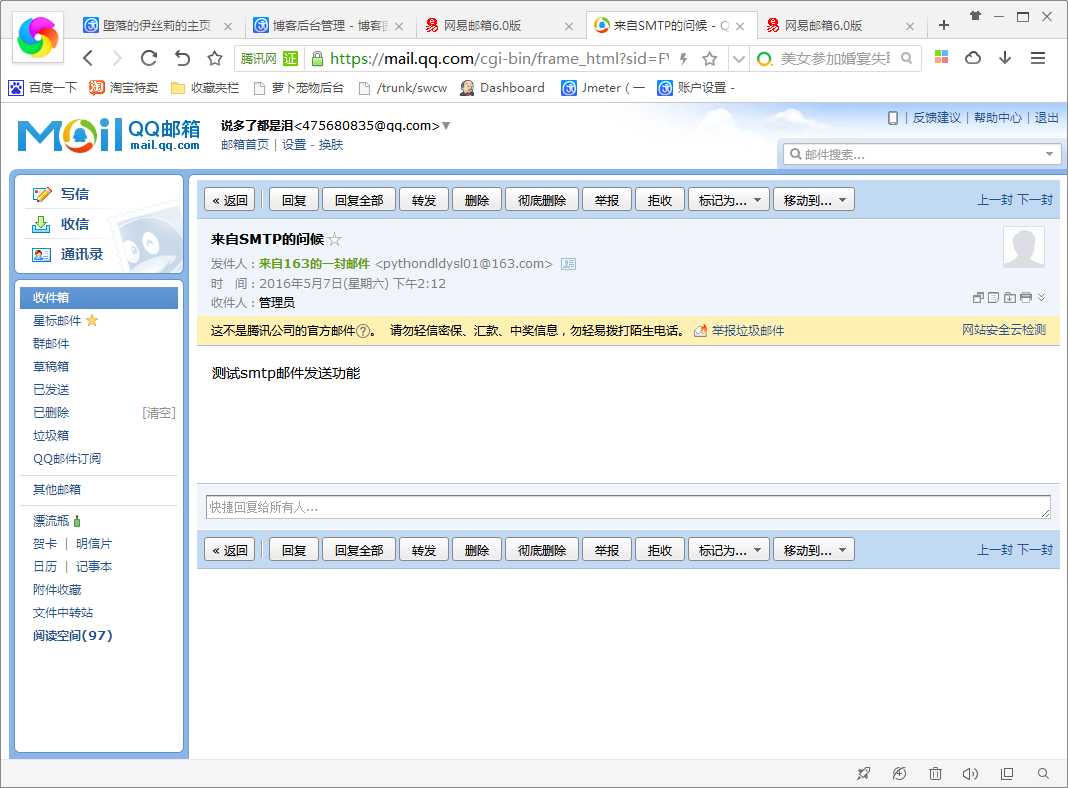The image size is (1068, 788).
Task: Click in the 邮件搜索 search field
Action: pos(921,155)
